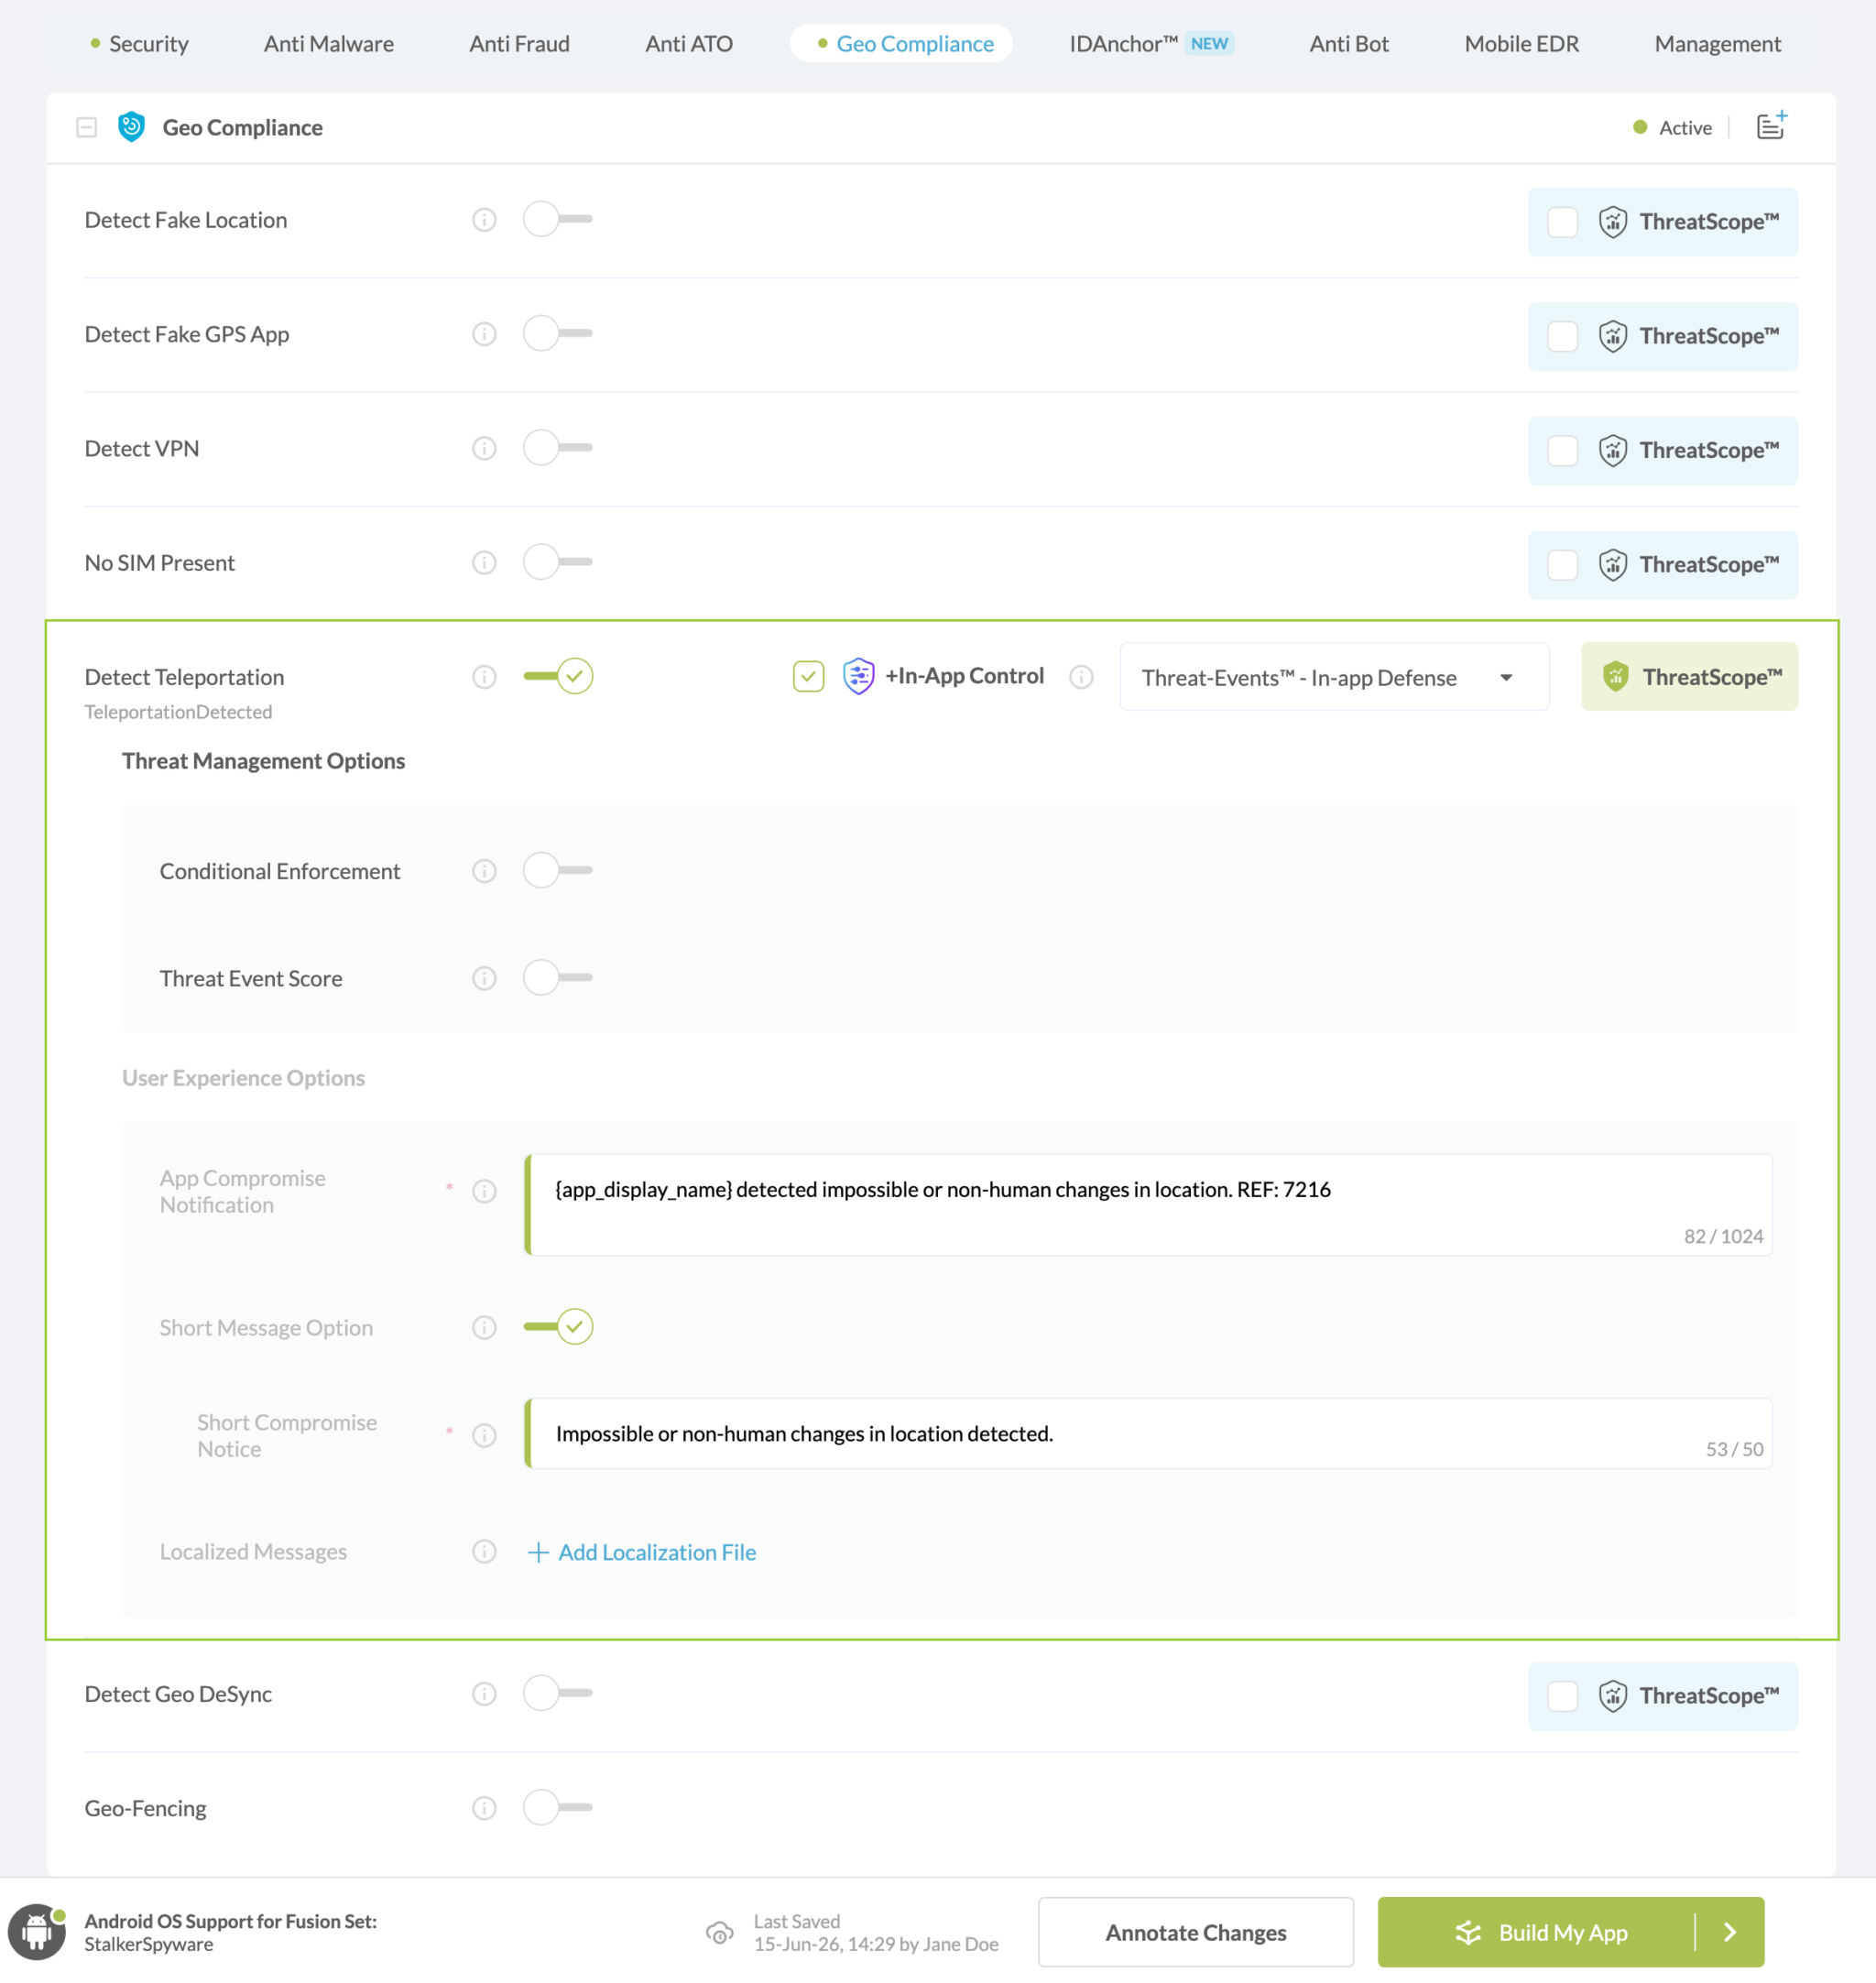Open info icon for Threat Event Score
Screen dimensions: 1876x1983
484,978
